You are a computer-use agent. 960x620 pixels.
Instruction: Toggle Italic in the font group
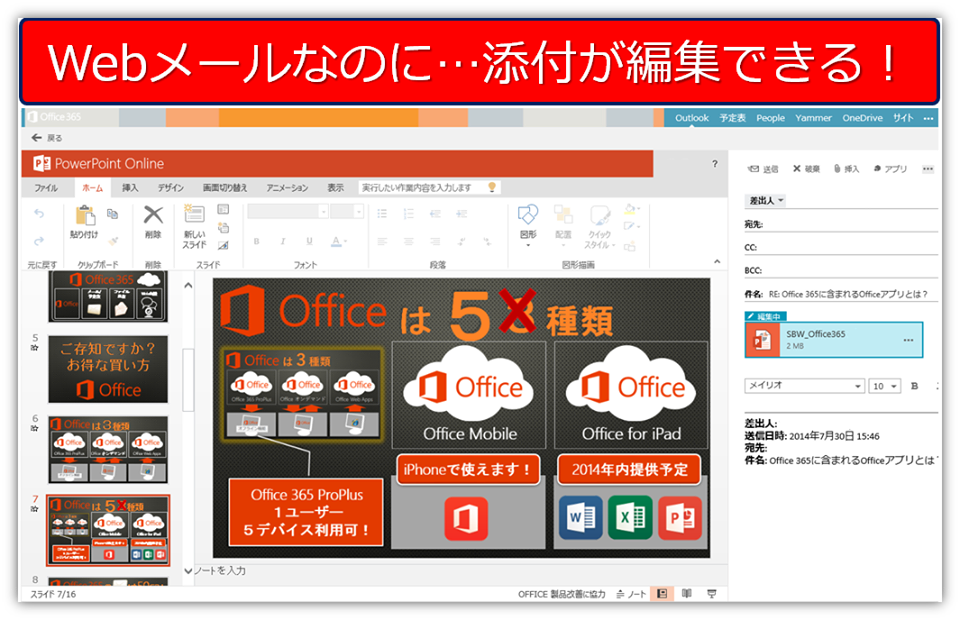click(x=283, y=241)
